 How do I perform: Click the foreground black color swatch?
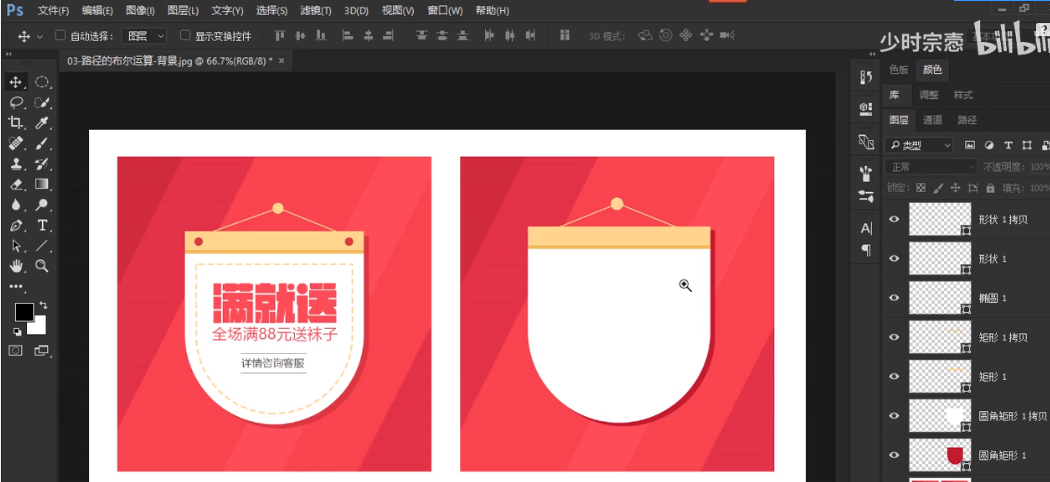coord(24,312)
